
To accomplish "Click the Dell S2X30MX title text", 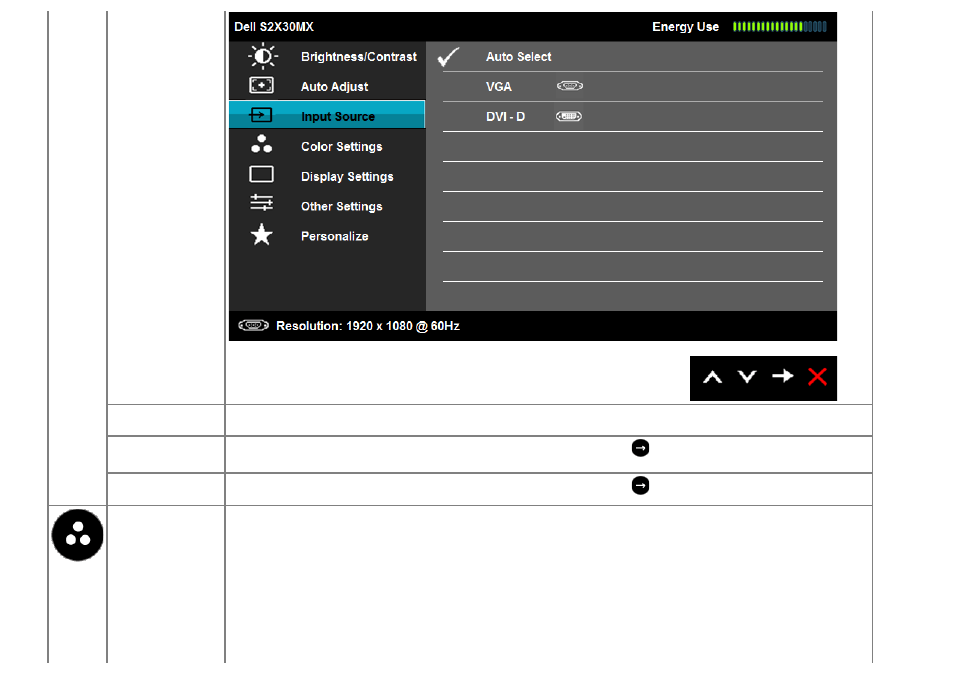I will 274,27.
